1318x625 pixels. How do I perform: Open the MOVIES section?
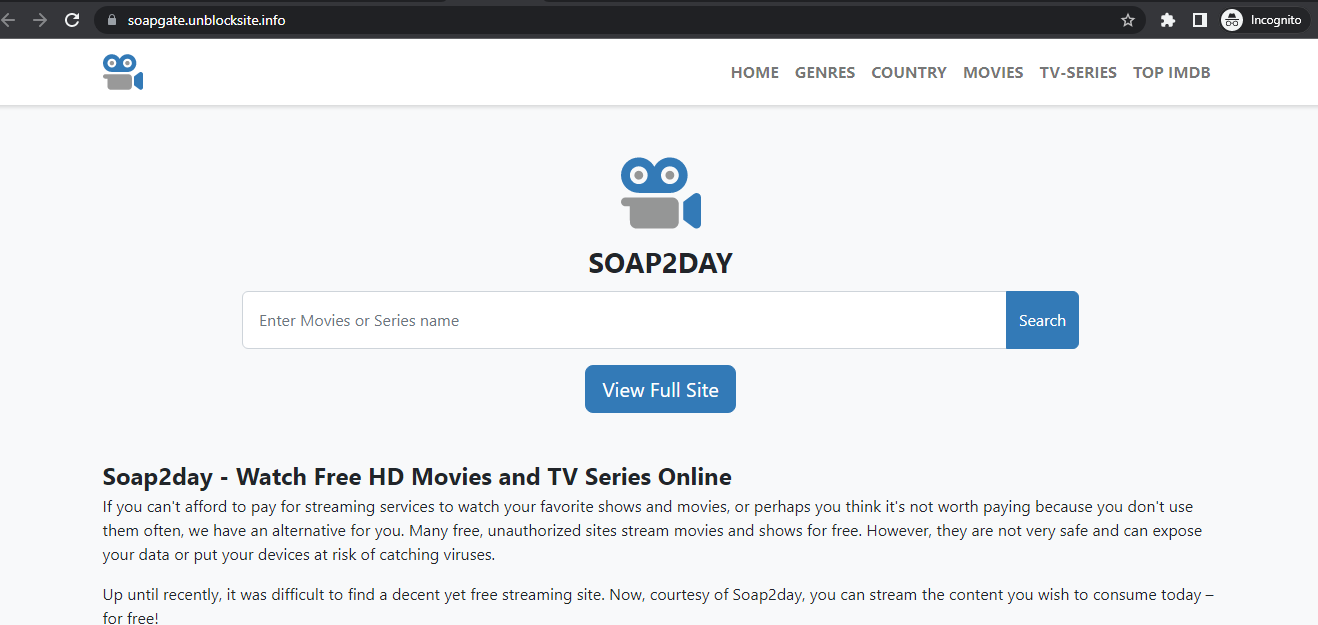(x=992, y=71)
